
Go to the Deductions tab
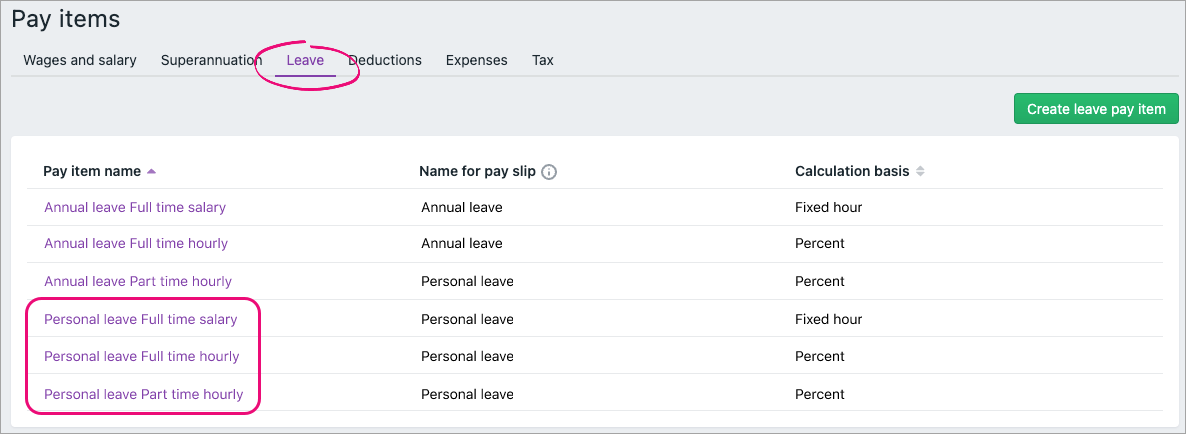385,60
